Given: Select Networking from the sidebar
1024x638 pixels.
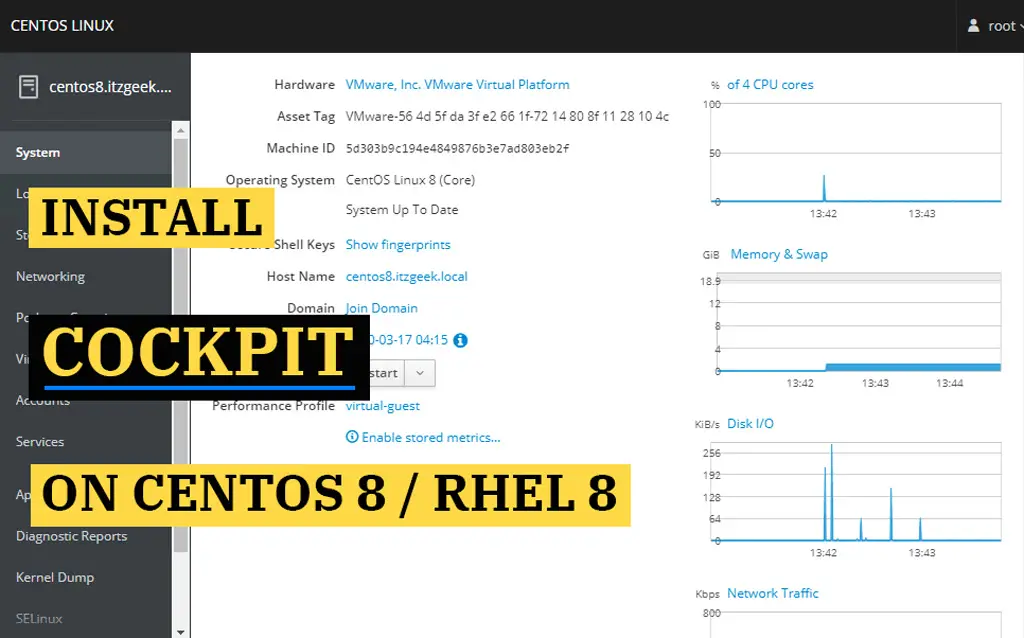Looking at the screenshot, I should [52, 276].
